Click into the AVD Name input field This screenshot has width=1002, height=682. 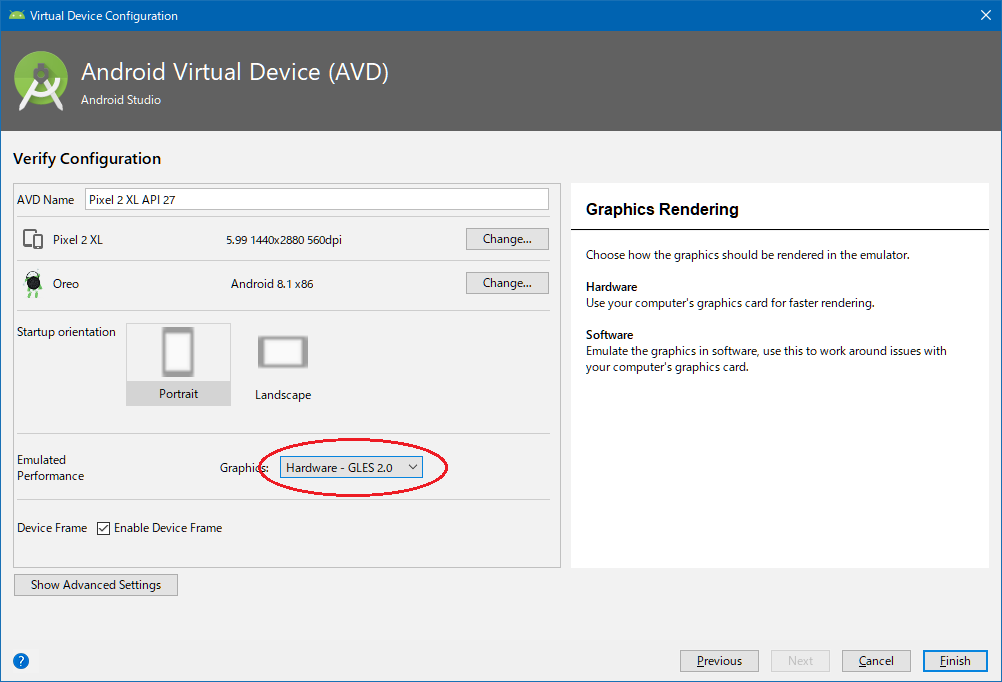(316, 199)
